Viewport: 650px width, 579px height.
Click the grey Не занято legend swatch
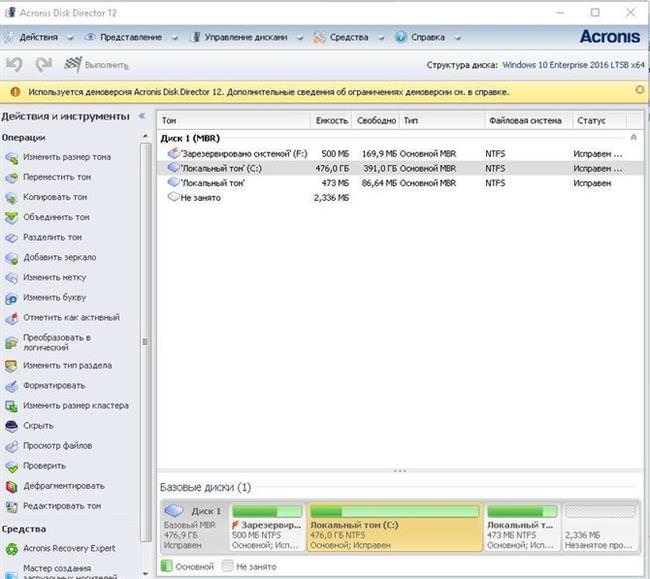[x=227, y=566]
